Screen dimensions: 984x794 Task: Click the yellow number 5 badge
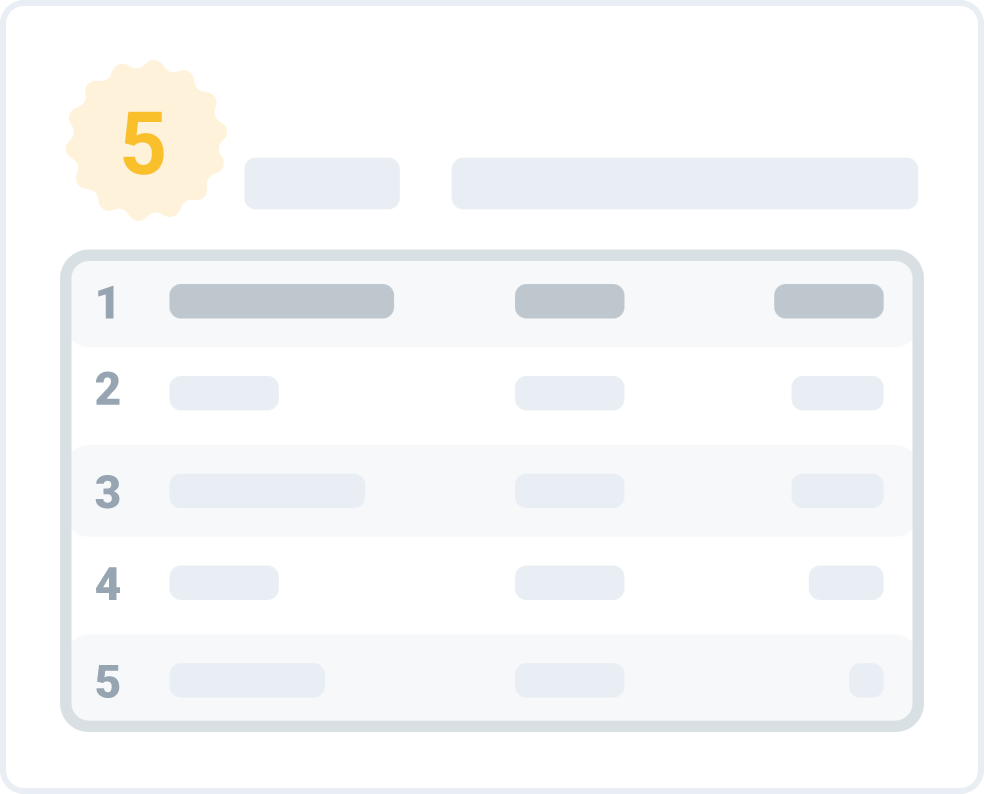click(x=144, y=141)
